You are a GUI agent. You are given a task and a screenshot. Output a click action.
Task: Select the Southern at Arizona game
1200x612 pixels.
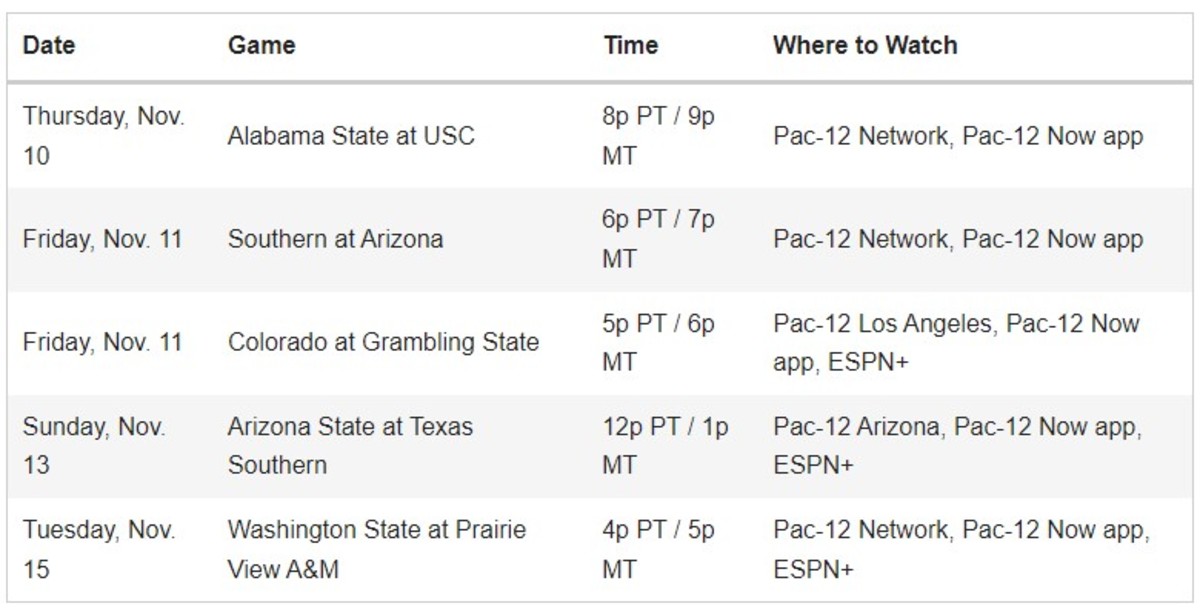click(335, 239)
